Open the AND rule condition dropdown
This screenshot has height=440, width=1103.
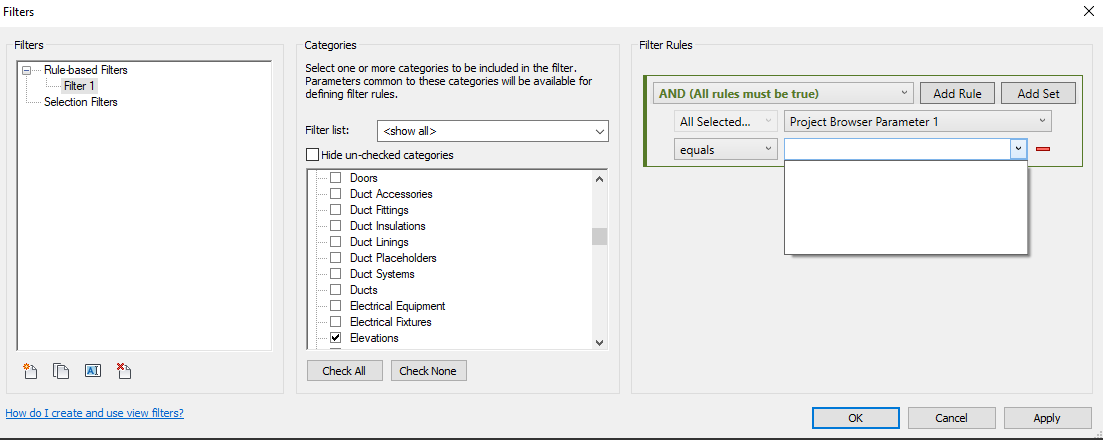pos(783,93)
